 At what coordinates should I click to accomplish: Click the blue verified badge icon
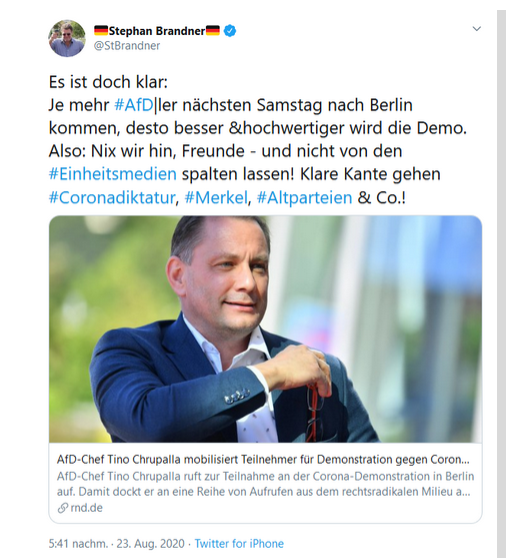tap(230, 31)
